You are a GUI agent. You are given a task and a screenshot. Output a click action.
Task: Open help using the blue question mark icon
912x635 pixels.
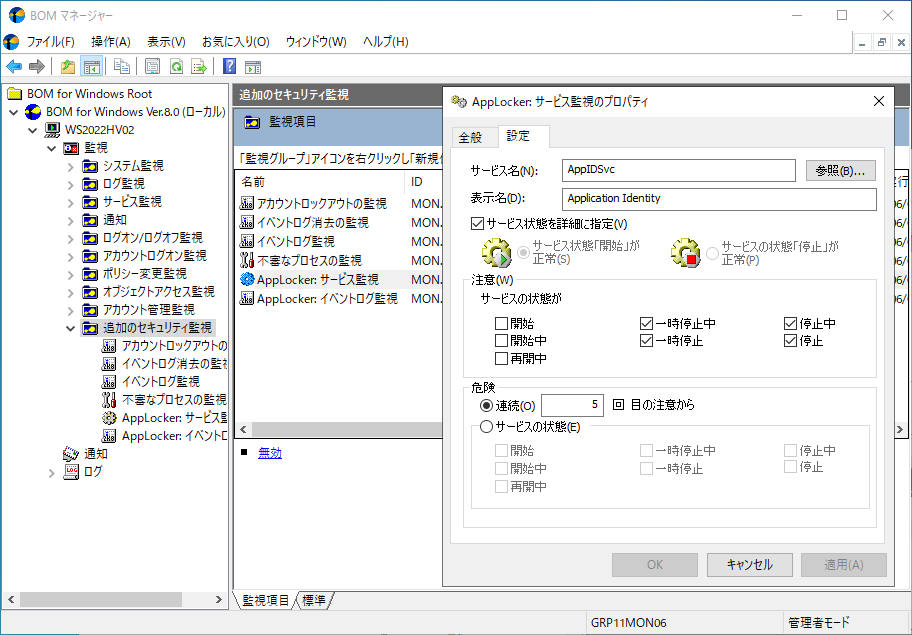pos(230,66)
